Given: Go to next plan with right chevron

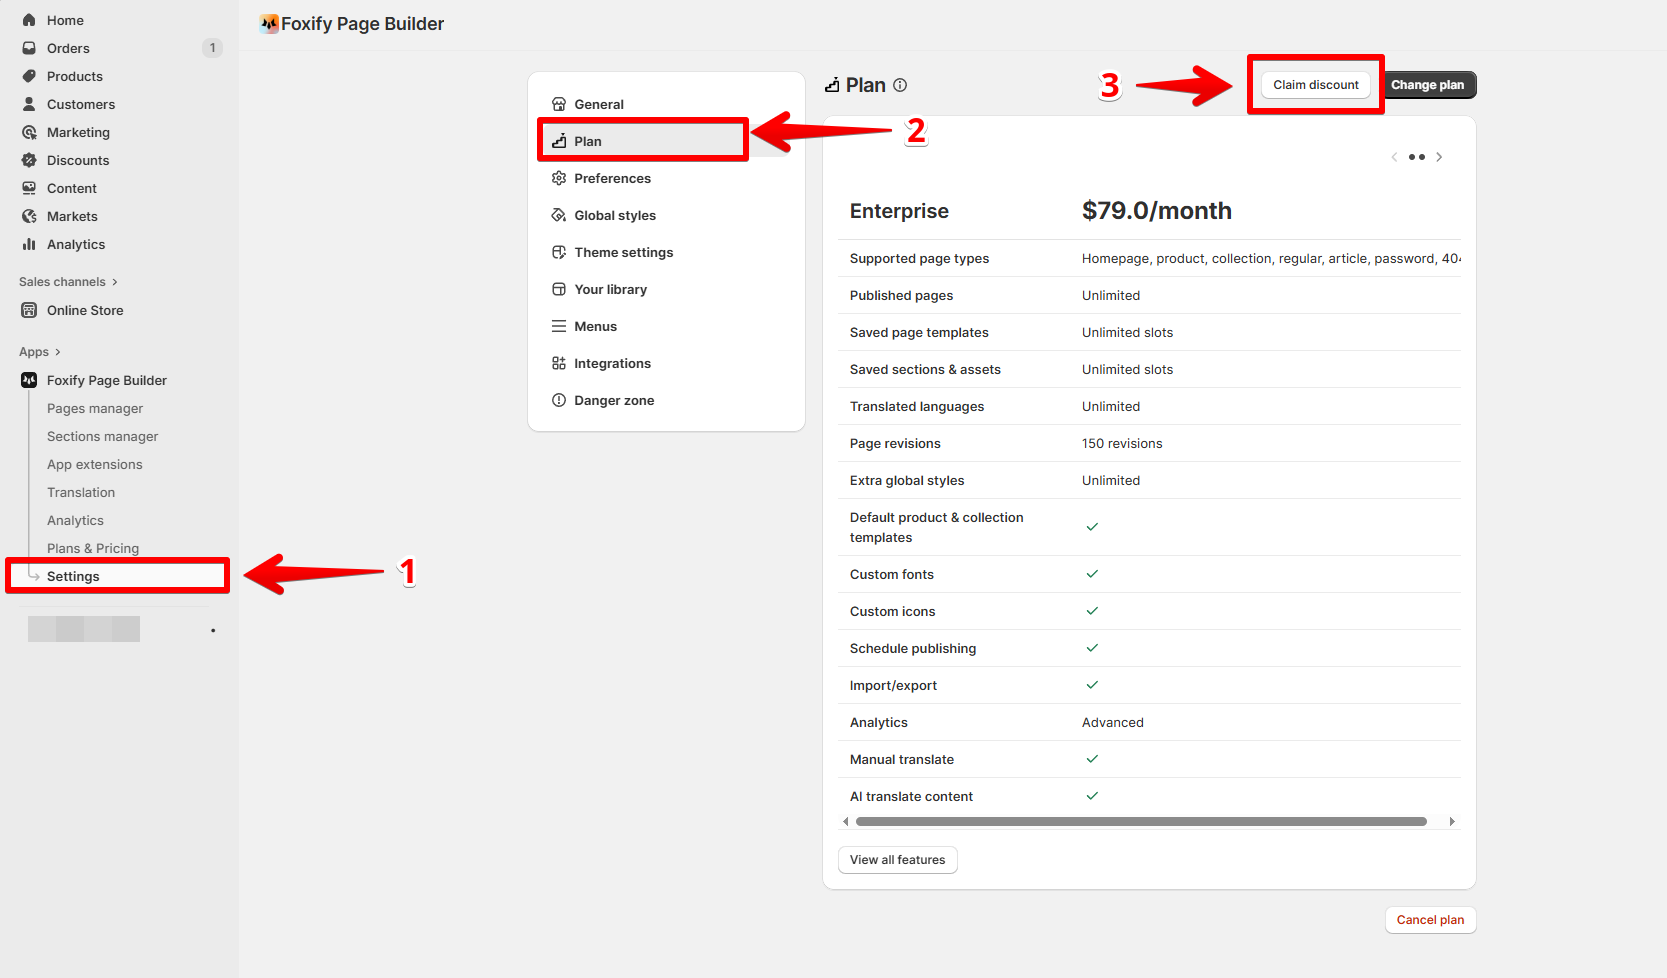Looking at the screenshot, I should (x=1439, y=157).
